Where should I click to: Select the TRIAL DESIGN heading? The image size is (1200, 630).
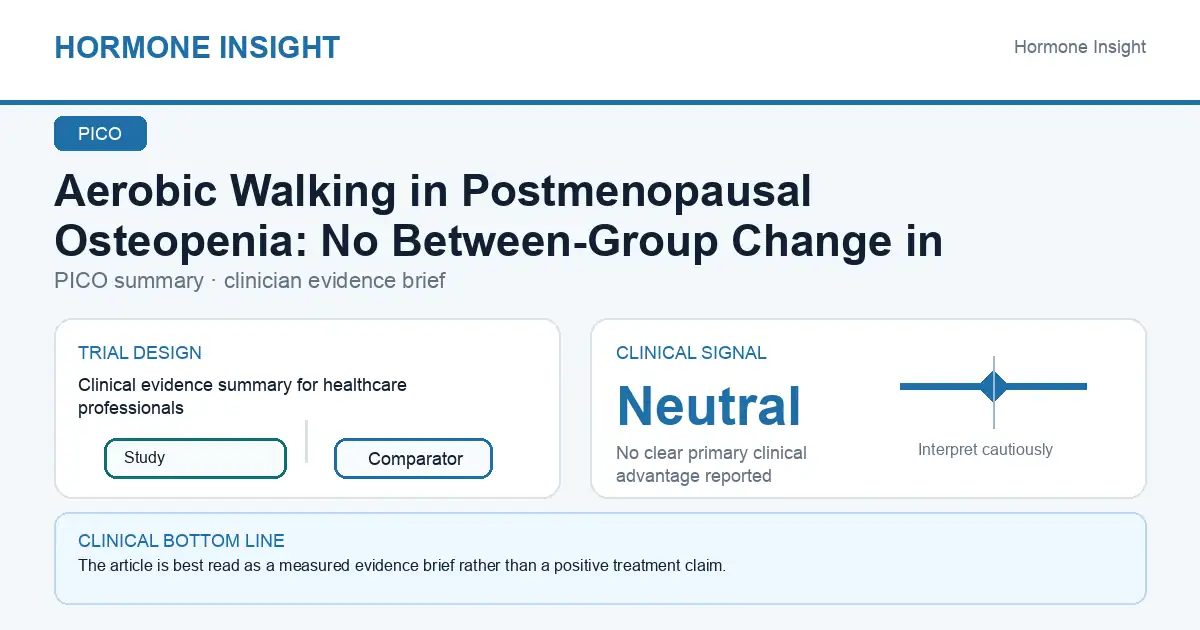tap(140, 353)
